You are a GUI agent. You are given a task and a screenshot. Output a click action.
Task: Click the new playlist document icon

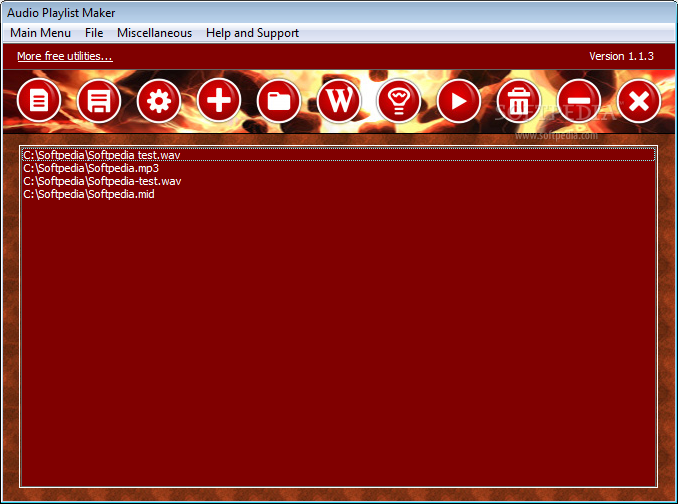[x=39, y=101]
